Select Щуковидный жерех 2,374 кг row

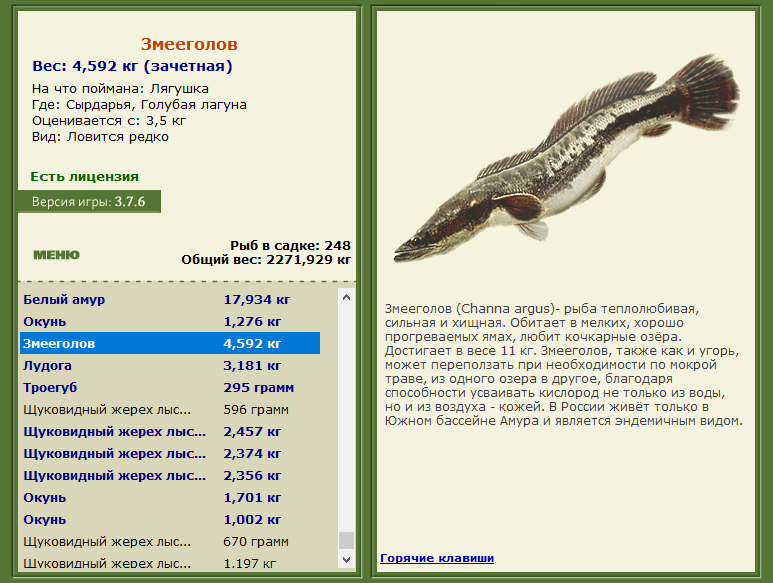[170, 454]
